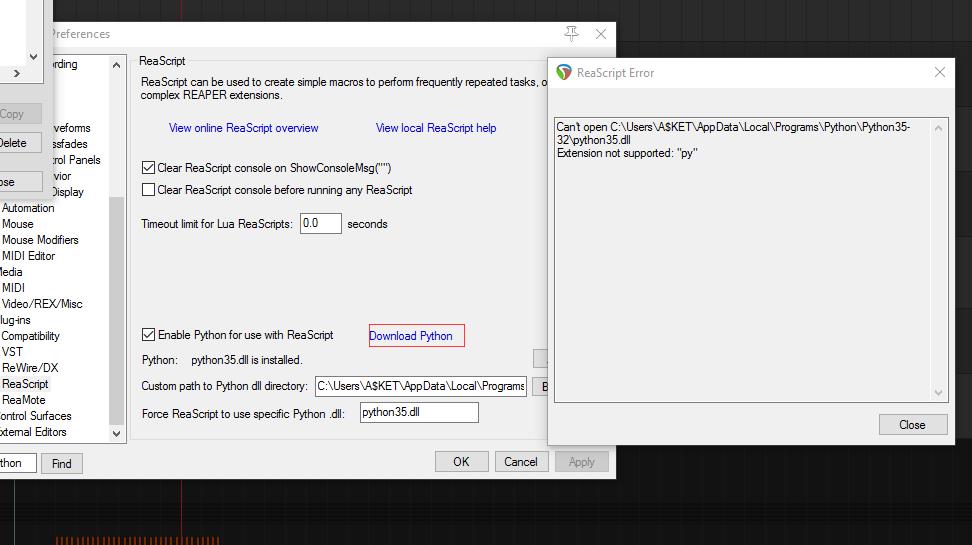This screenshot has width=972, height=545.
Task: Click the 'python35.dll is installed.' status text
Action: click(247, 360)
